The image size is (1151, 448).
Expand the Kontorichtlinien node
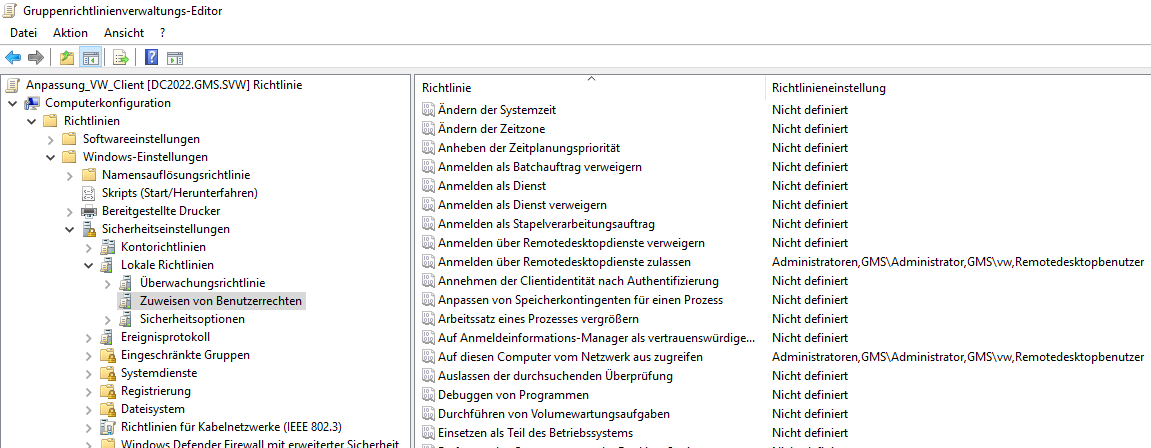pyautogui.click(x=88, y=247)
